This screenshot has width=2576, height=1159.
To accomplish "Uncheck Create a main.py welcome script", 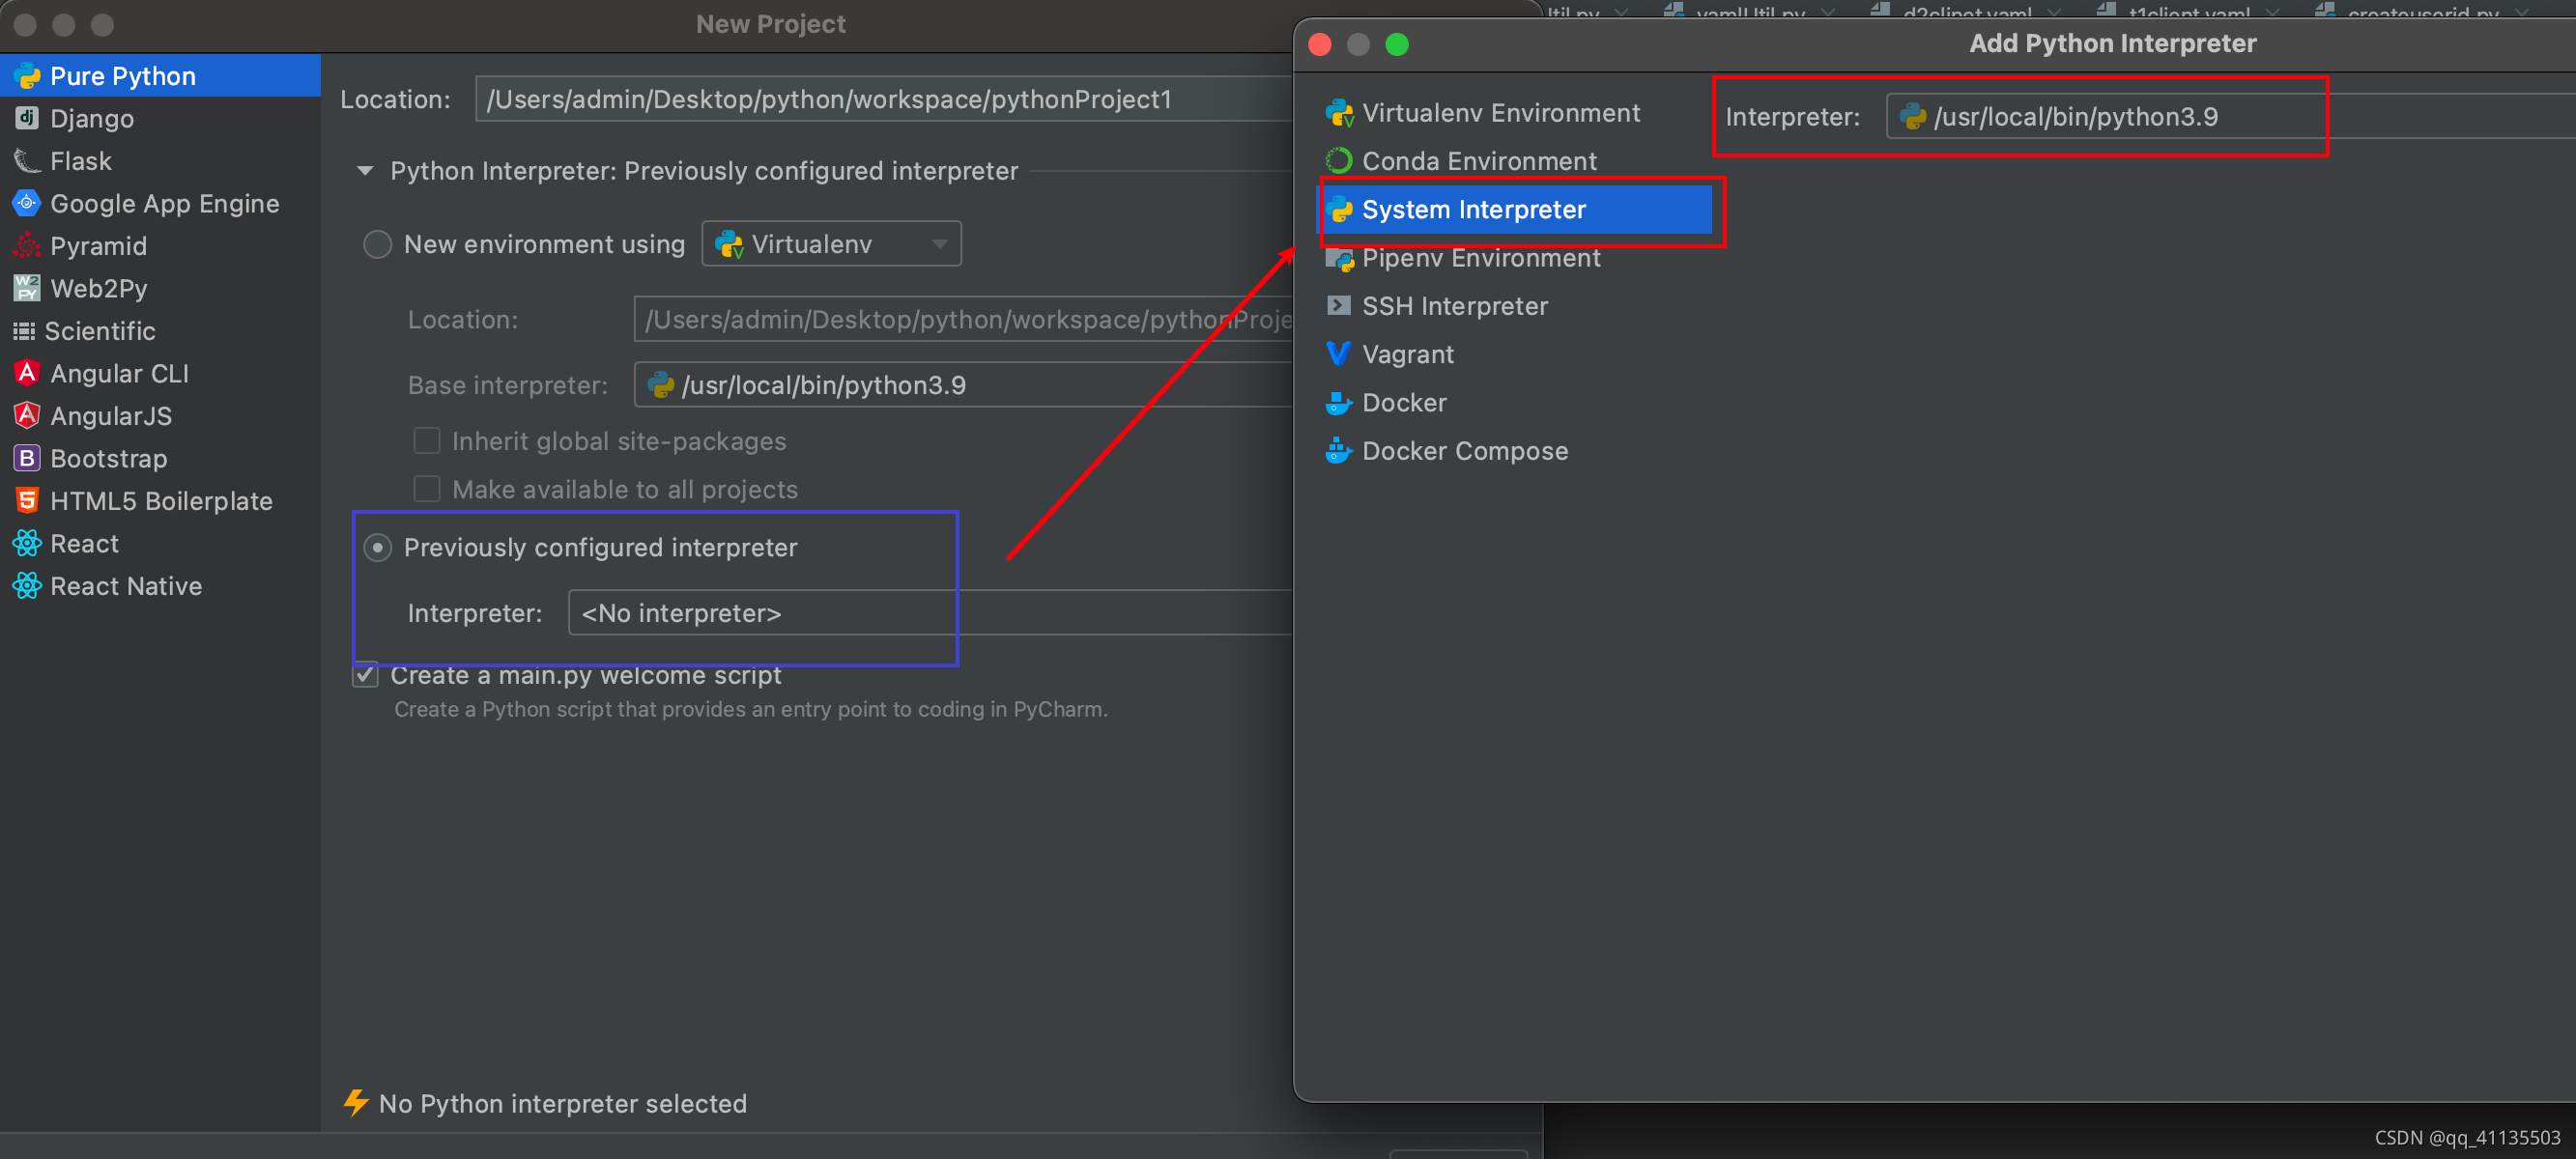I will coord(366,675).
